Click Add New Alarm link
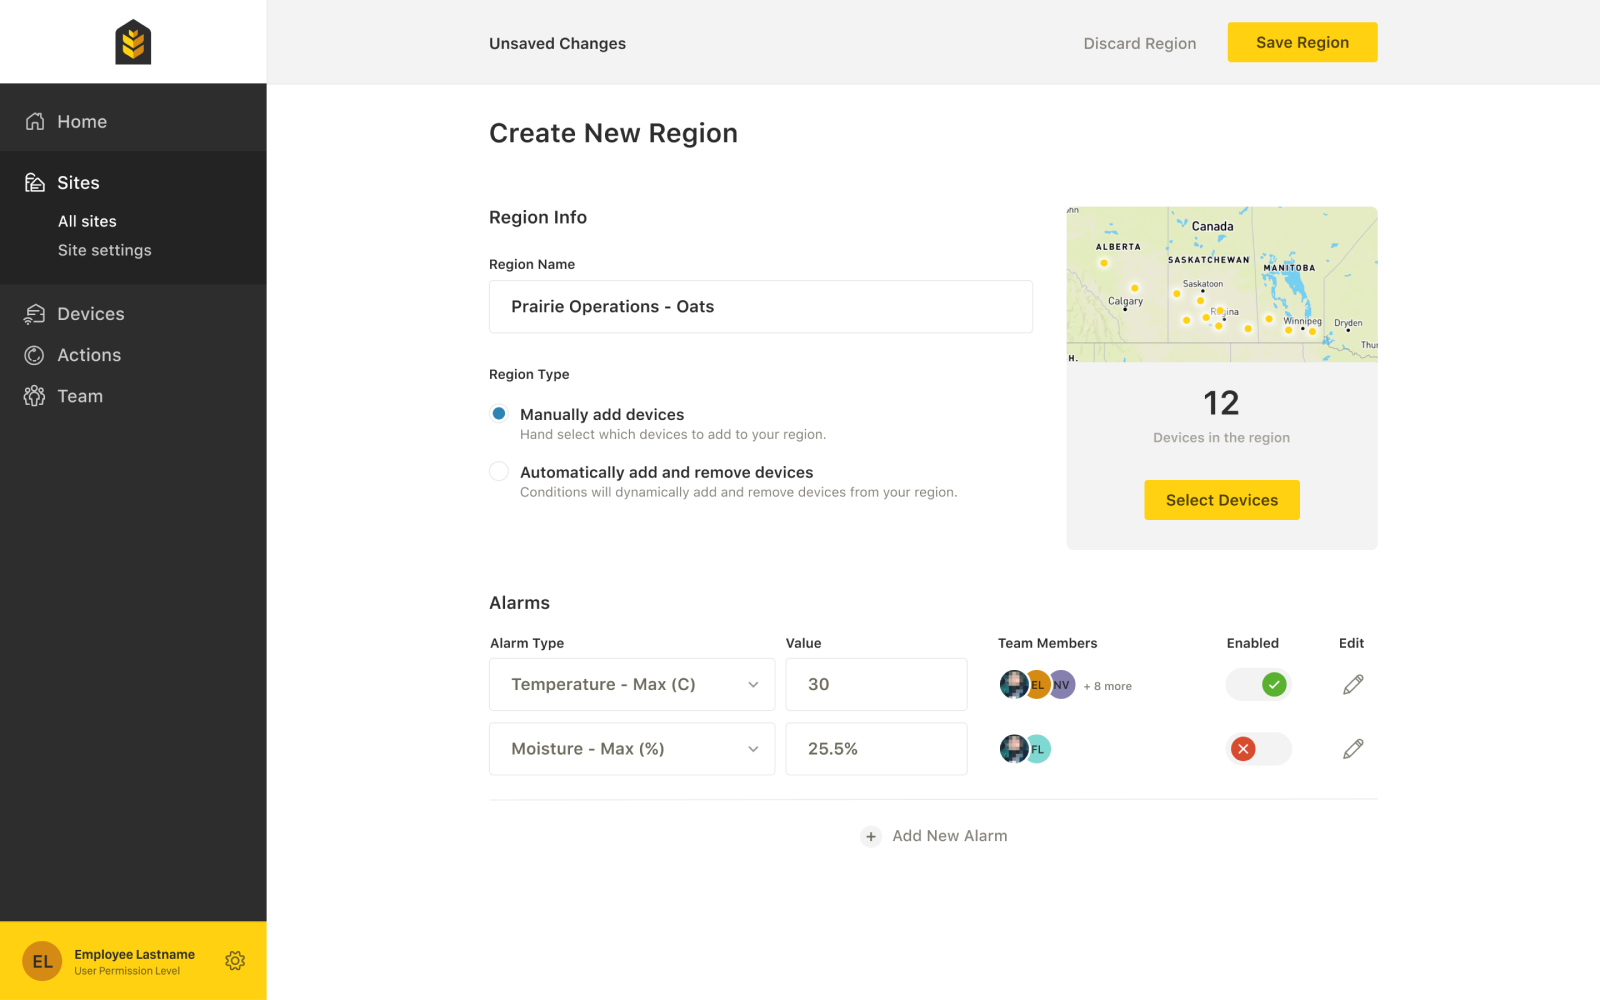Image resolution: width=1600 pixels, height=1000 pixels. pos(950,836)
